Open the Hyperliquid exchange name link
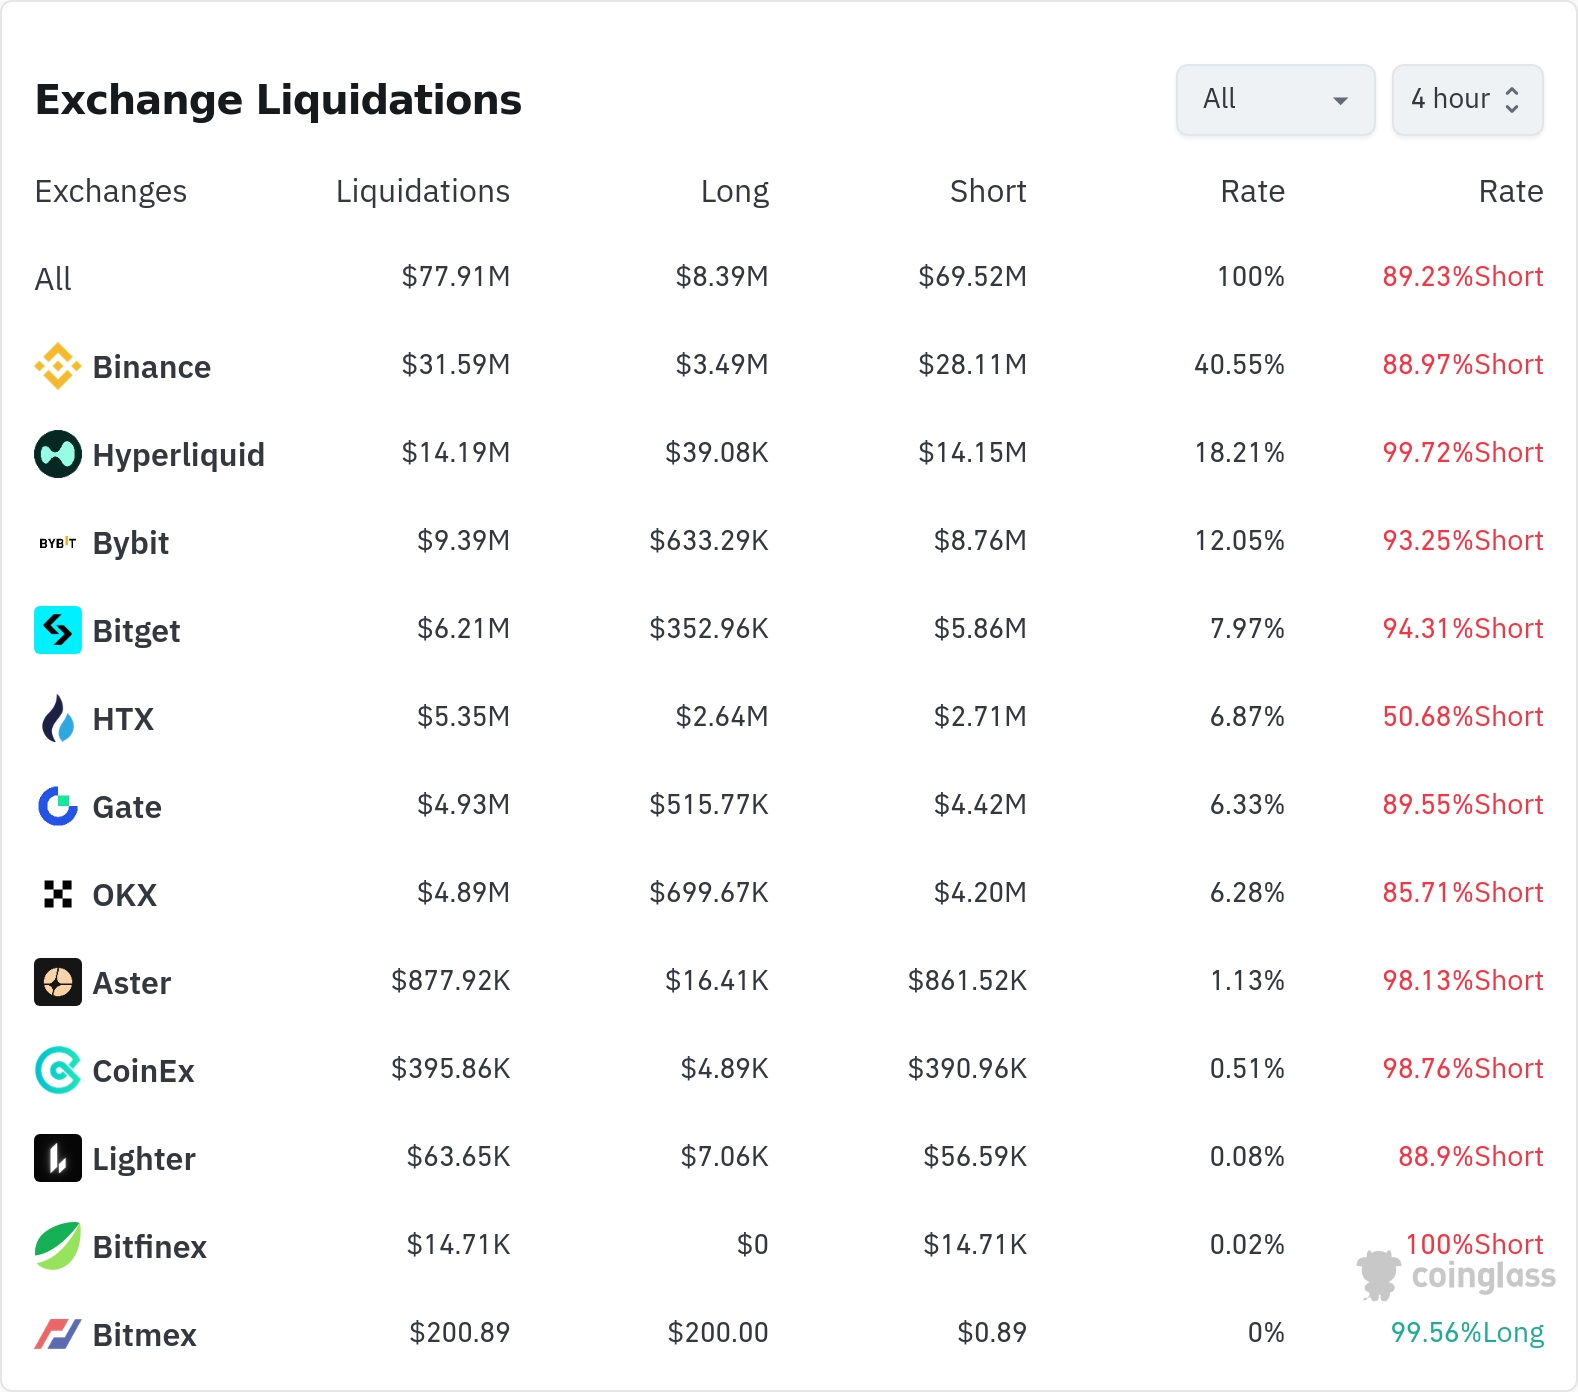Screen dimensions: 1578x1392 coord(178,455)
